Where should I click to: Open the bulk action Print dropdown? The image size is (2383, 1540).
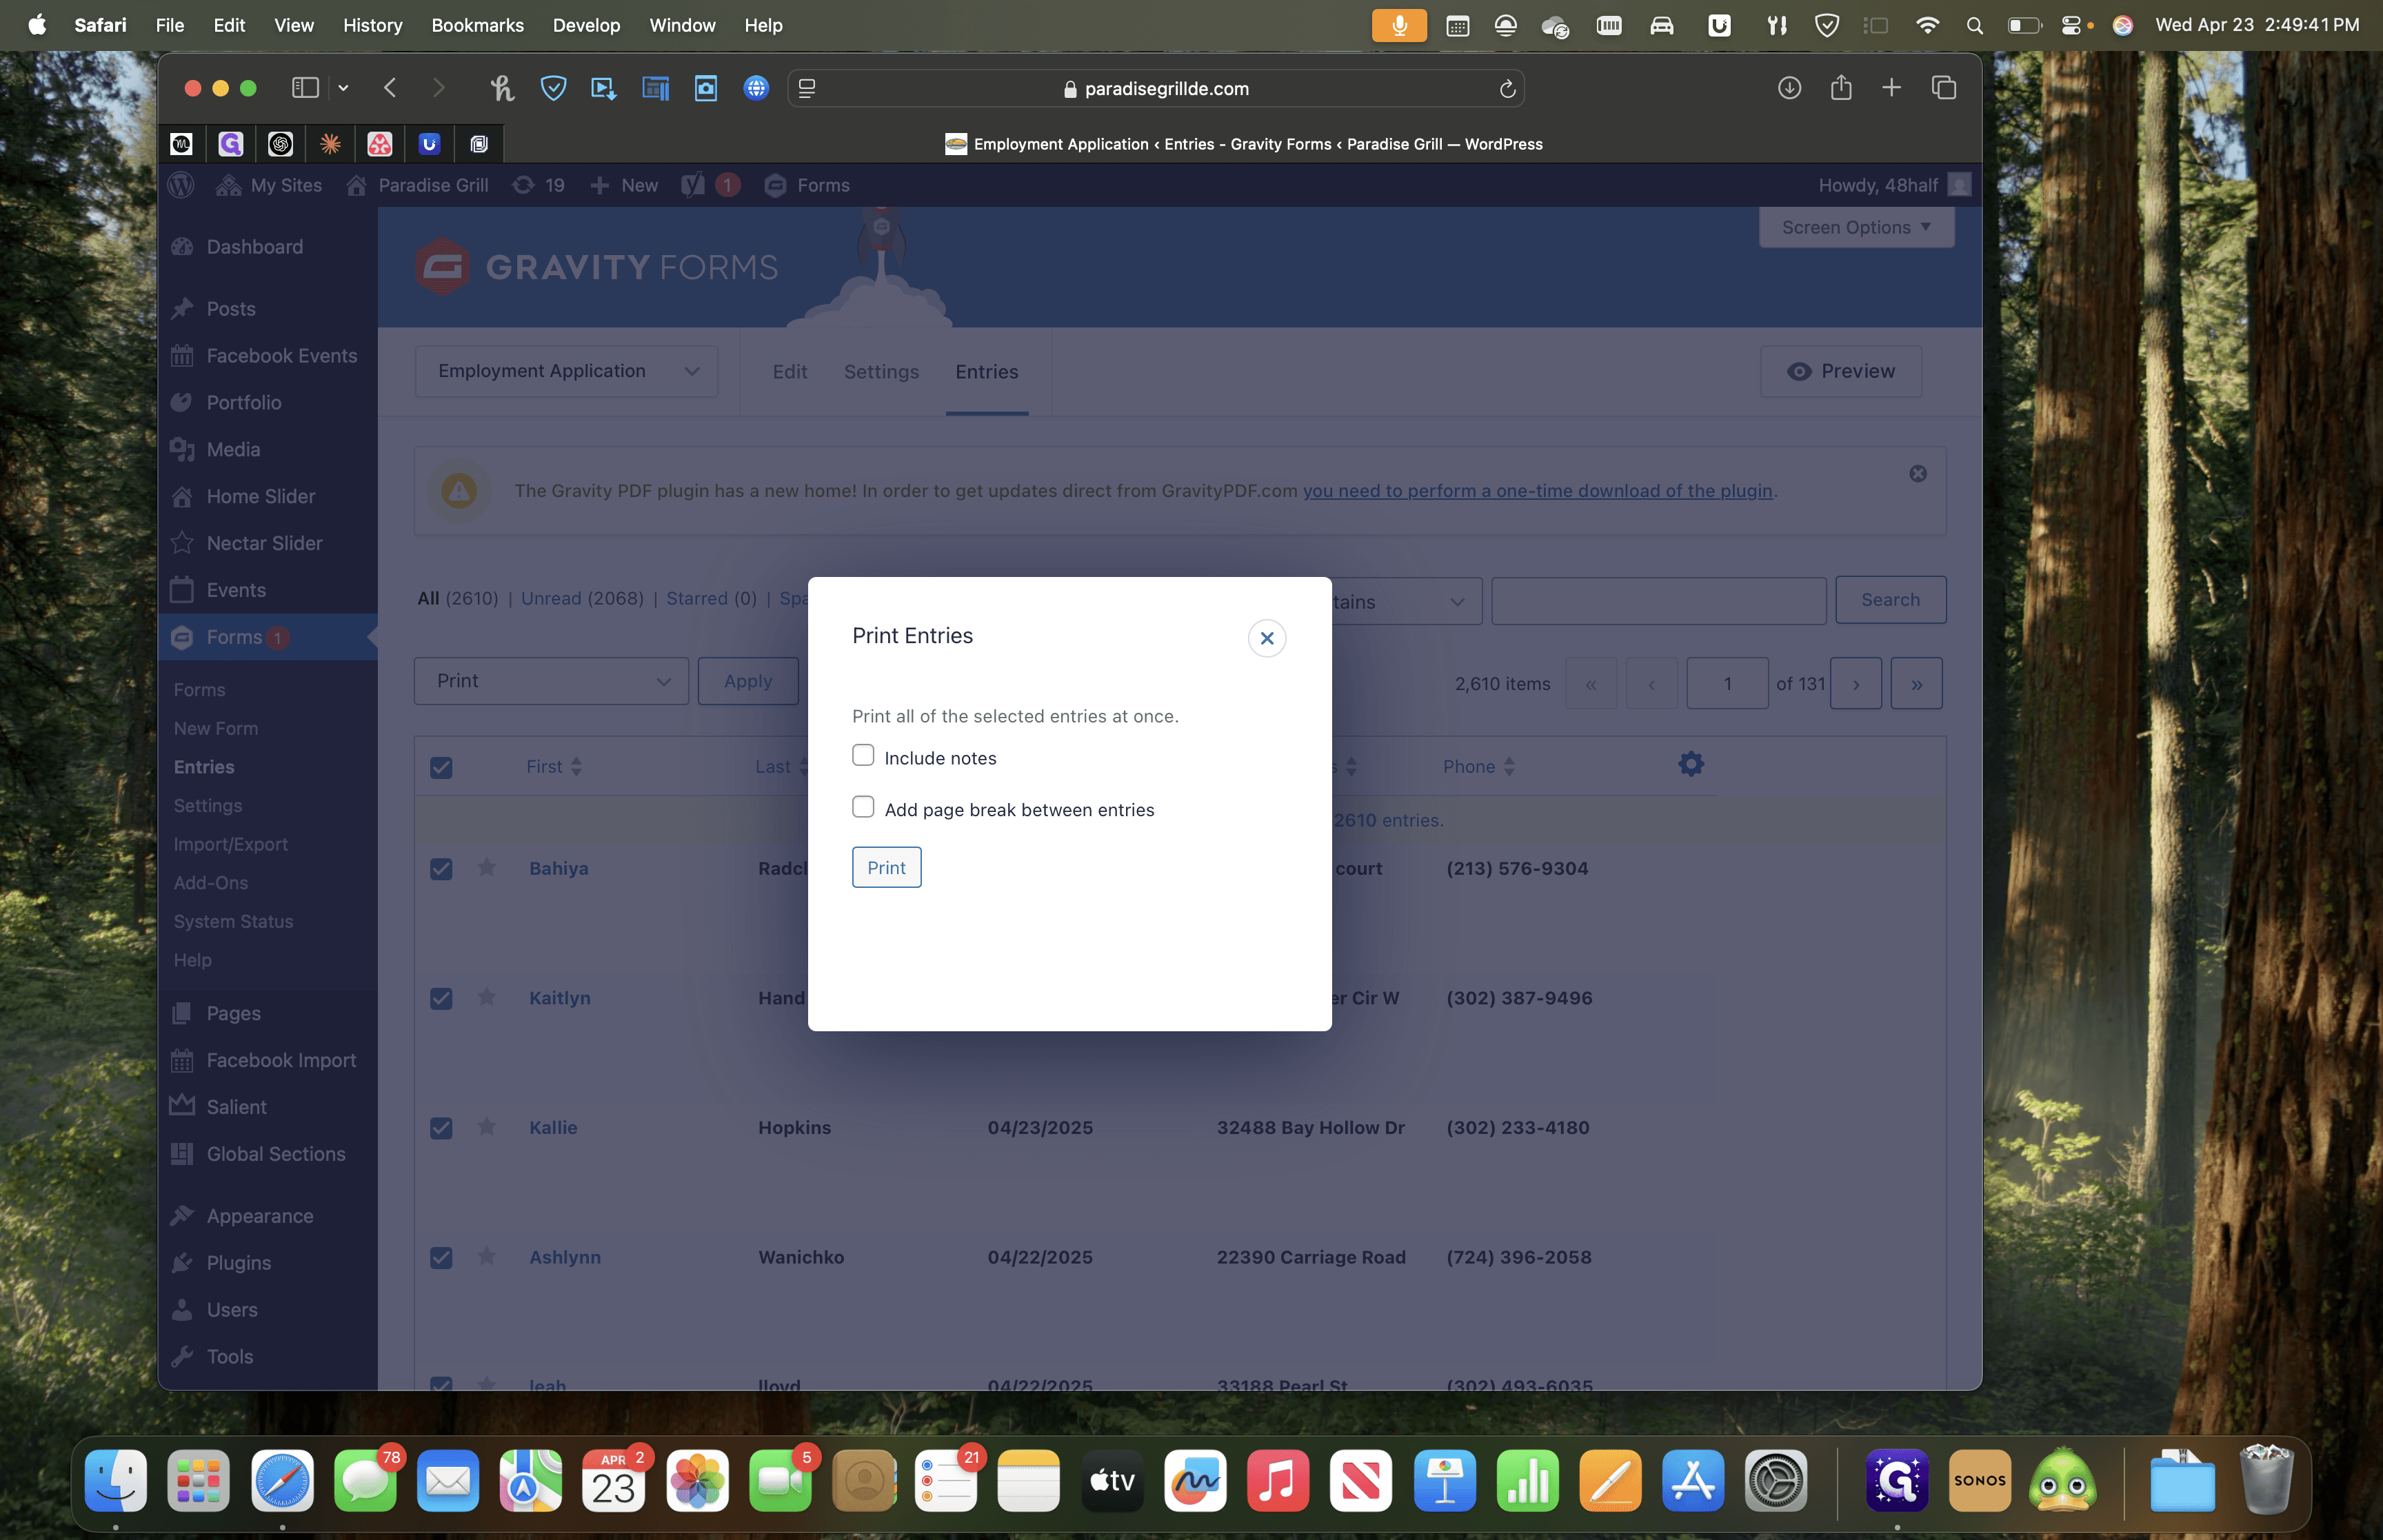pos(551,681)
